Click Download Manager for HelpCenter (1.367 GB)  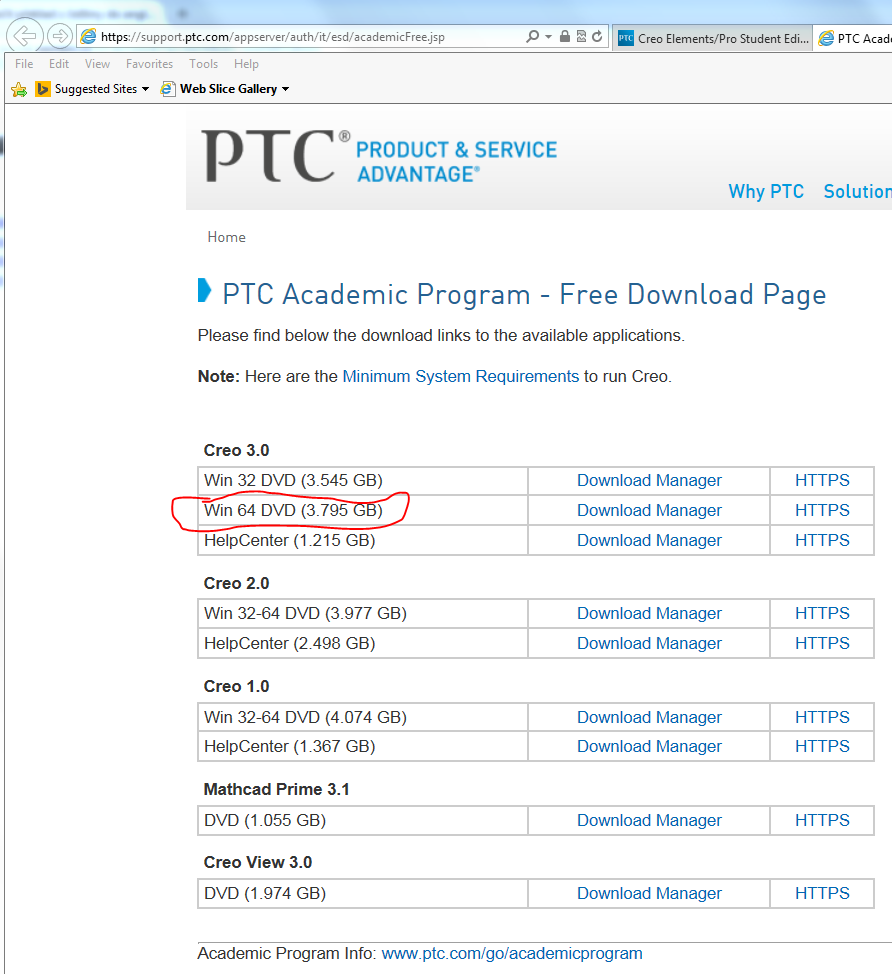(x=649, y=746)
